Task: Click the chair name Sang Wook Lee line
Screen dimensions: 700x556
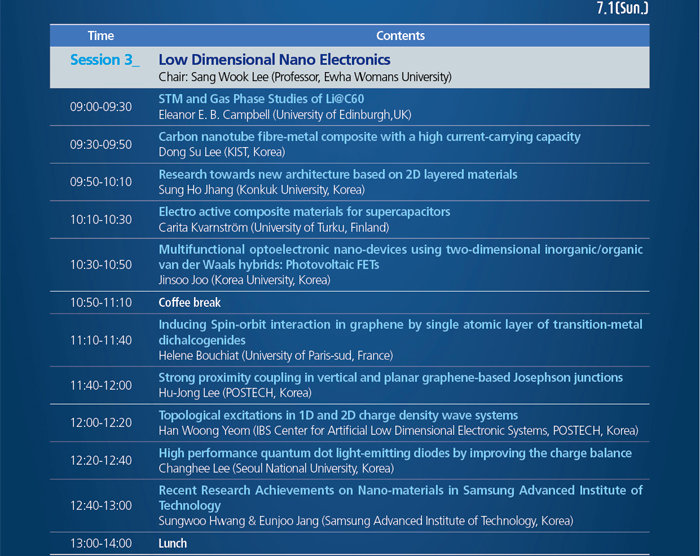Action: 305,77
